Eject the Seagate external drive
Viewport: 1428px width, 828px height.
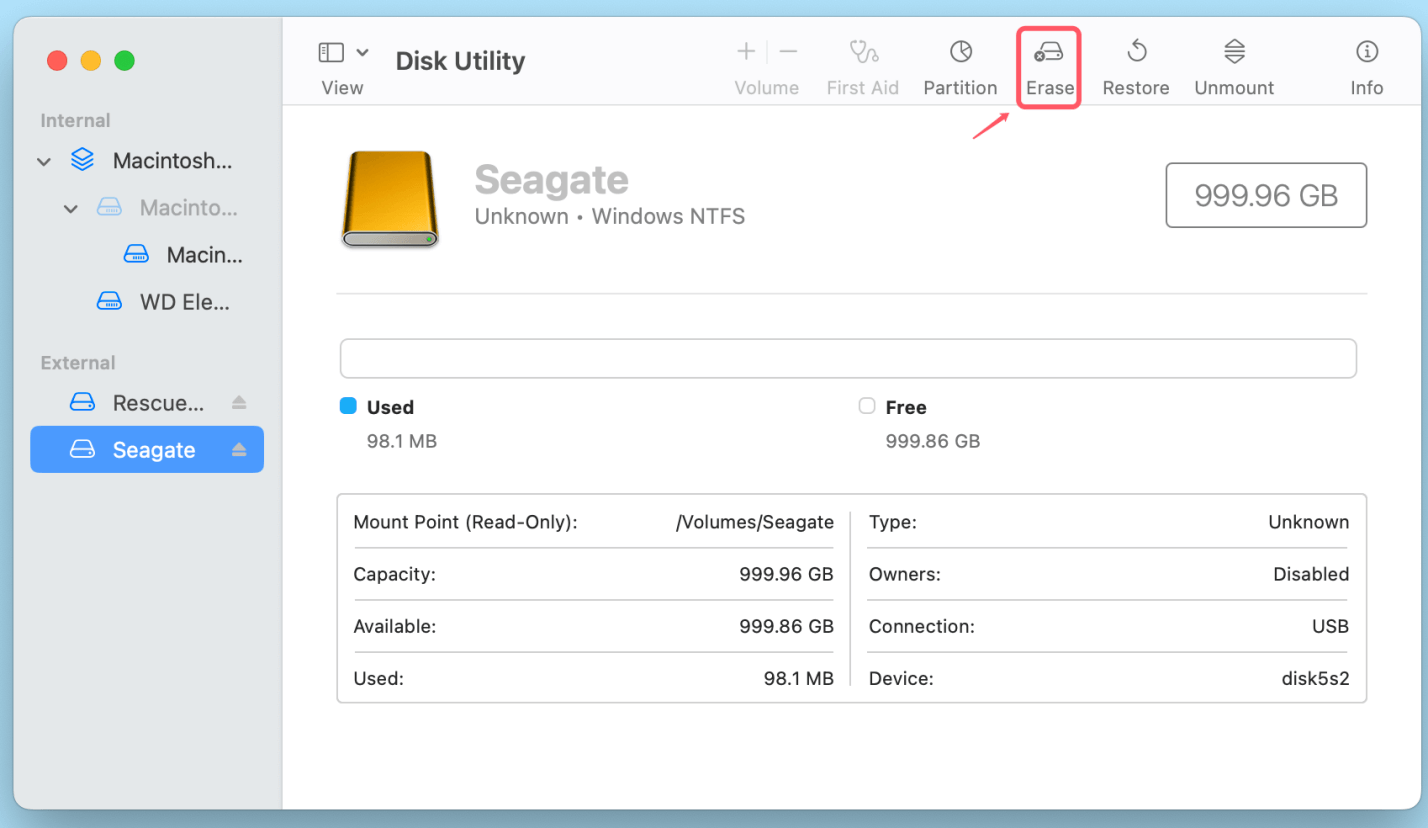click(239, 449)
